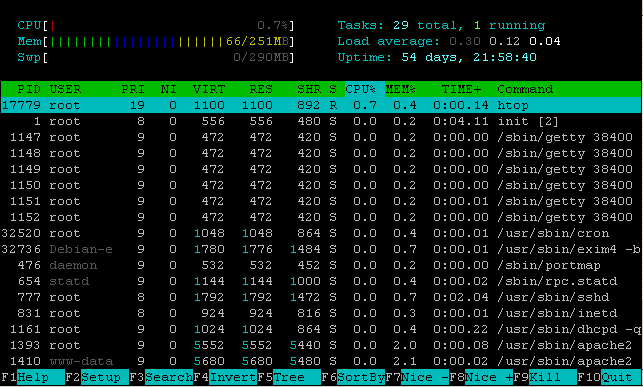
Task: Select the getty process with PID 1151
Action: pos(321,201)
